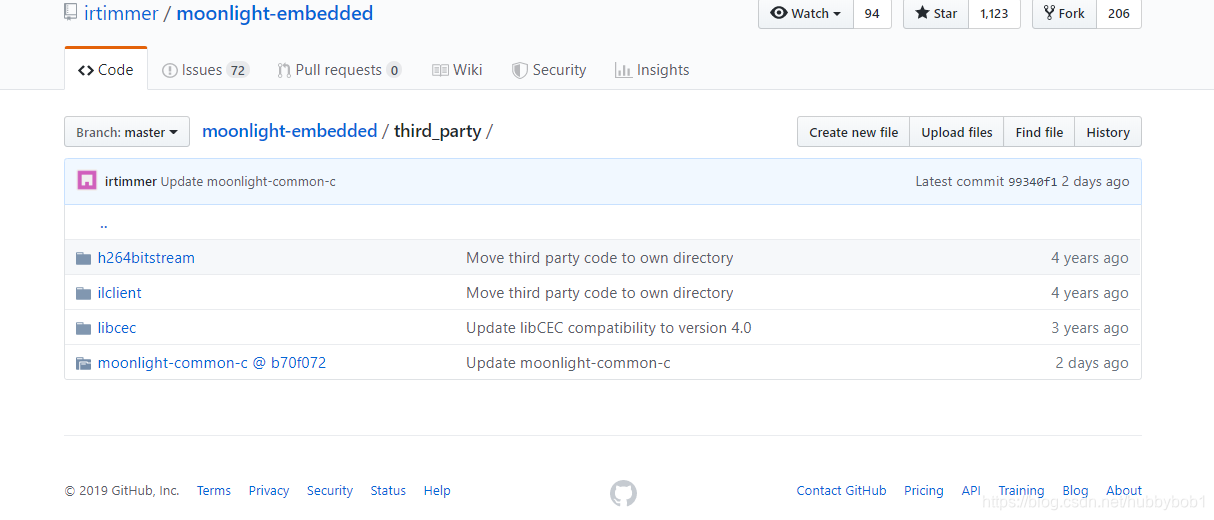Open commit hash 99340f1
Screen dimensions: 1214x520
tap(1032, 182)
